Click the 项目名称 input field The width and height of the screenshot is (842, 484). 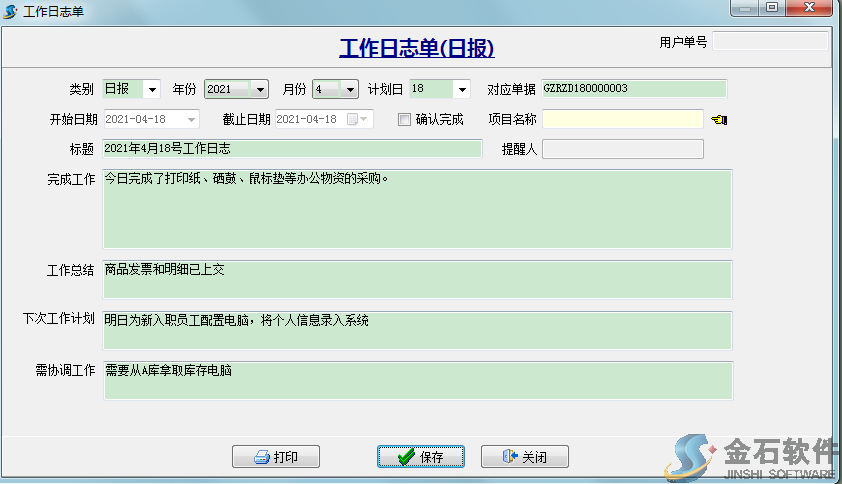tap(622, 119)
